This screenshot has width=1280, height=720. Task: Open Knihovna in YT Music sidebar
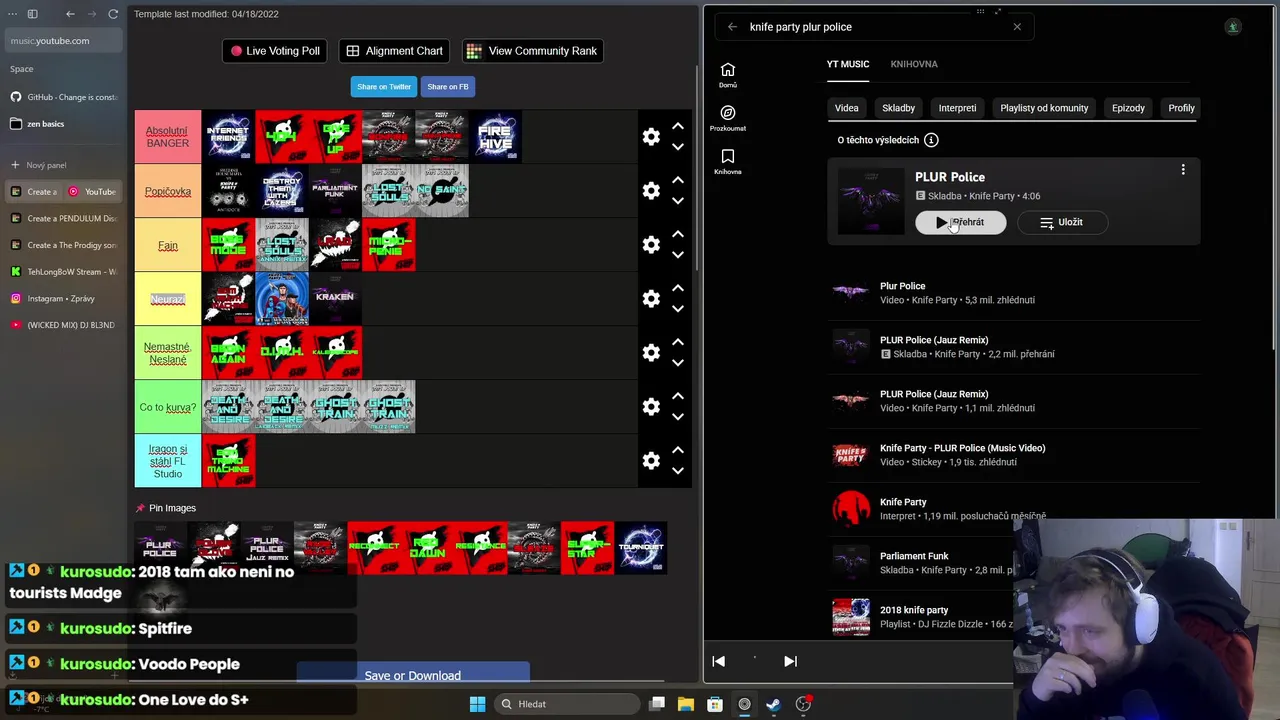[728, 161]
